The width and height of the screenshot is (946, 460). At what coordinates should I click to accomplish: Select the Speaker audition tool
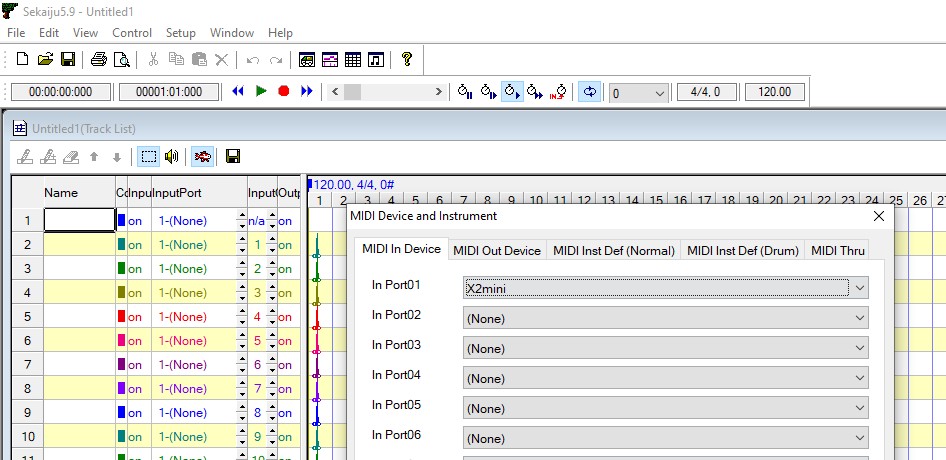point(171,157)
